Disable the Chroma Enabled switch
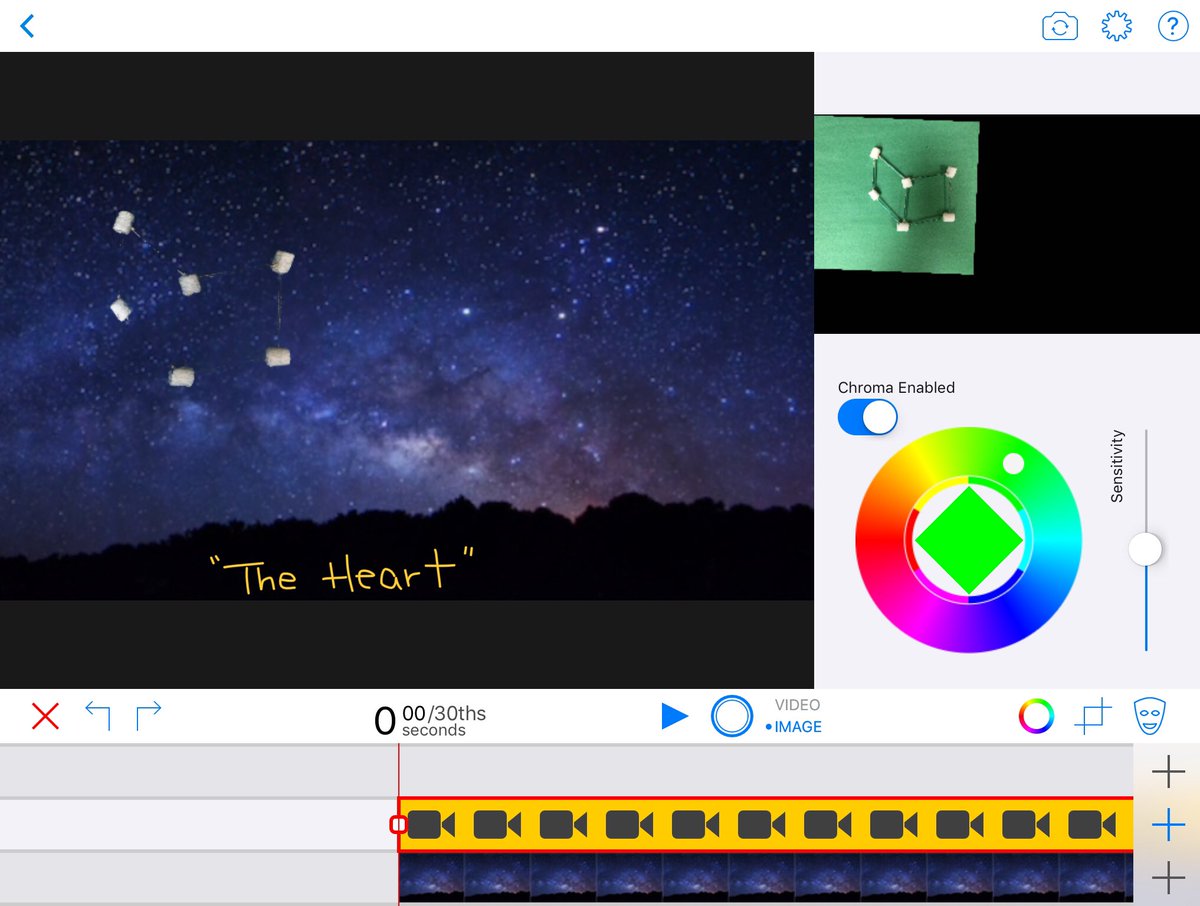 (x=867, y=417)
